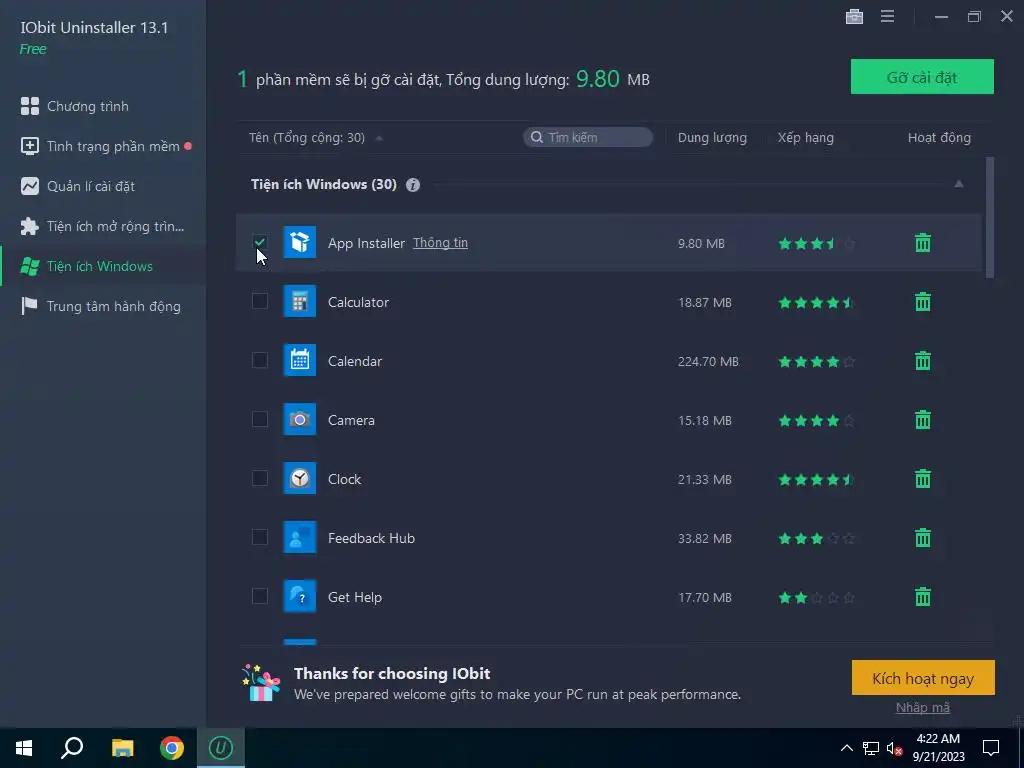The width and height of the screenshot is (1024, 768).
Task: Open taskbar search magnifier
Action: click(x=72, y=748)
